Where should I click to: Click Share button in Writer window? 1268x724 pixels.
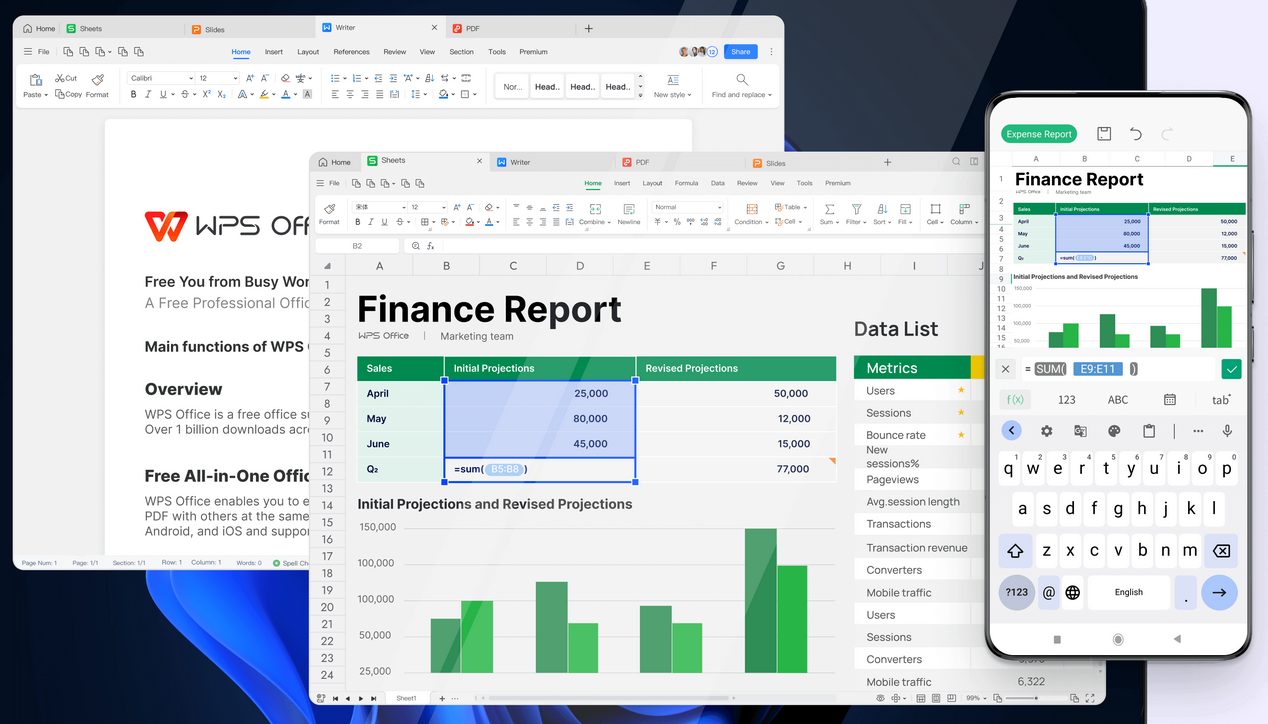pyautogui.click(x=740, y=52)
